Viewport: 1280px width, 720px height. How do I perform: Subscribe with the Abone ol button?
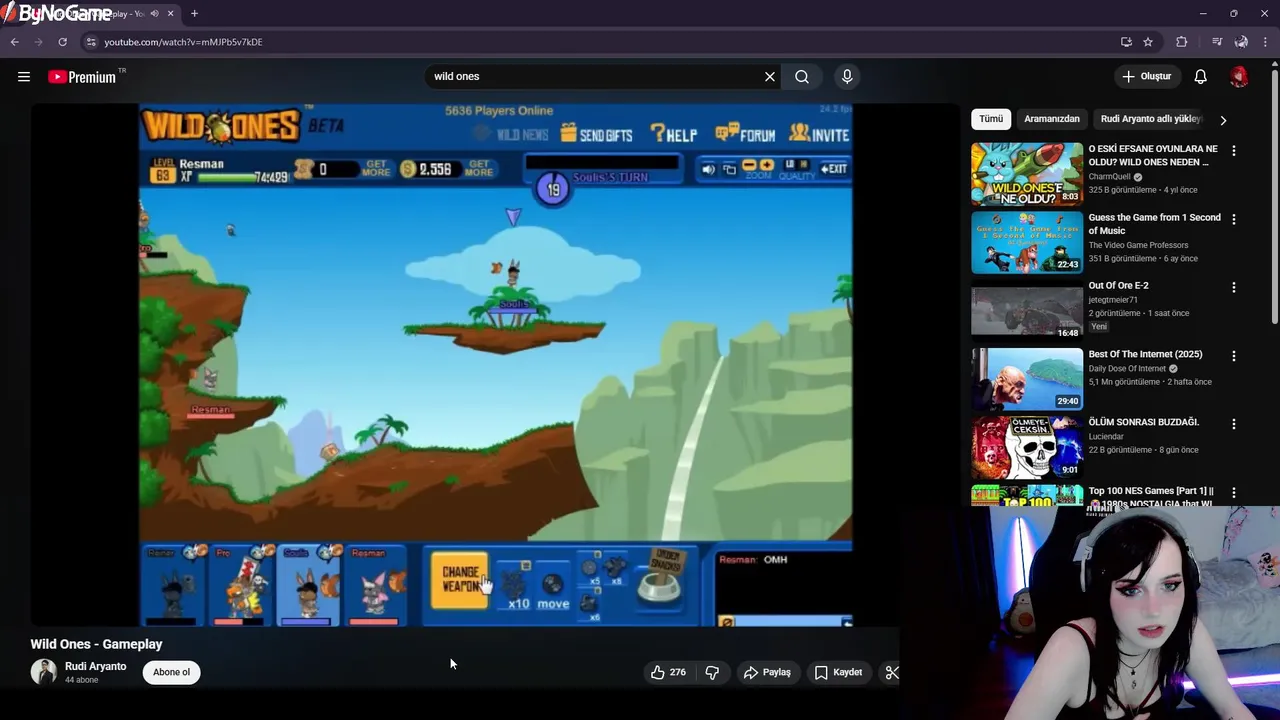pyautogui.click(x=171, y=672)
